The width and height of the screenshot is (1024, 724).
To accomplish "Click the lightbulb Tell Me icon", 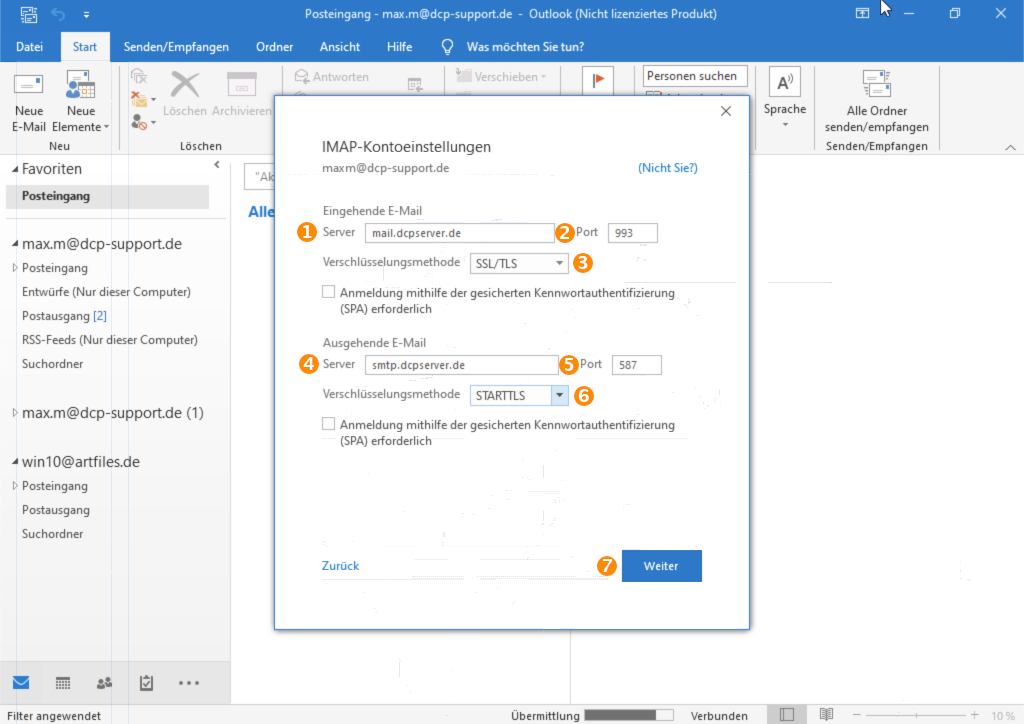I will (x=447, y=46).
